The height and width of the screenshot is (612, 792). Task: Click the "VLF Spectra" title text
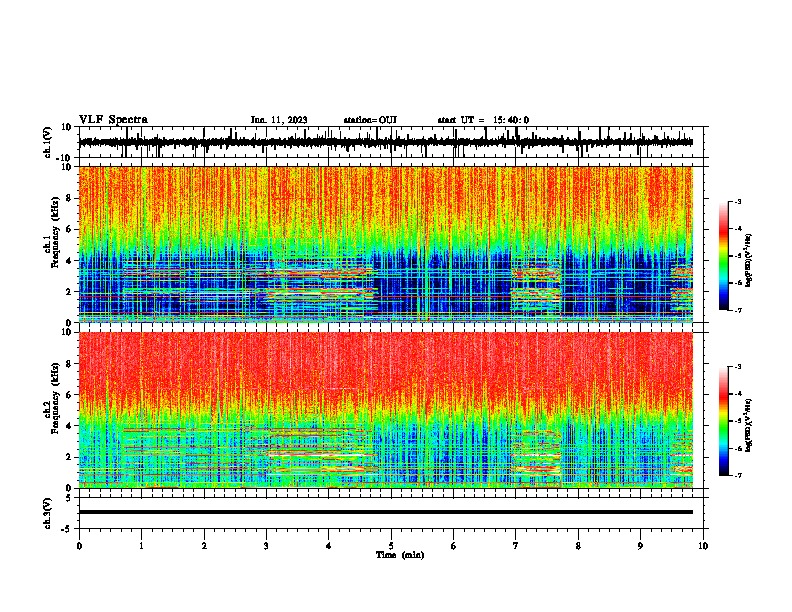click(113, 120)
